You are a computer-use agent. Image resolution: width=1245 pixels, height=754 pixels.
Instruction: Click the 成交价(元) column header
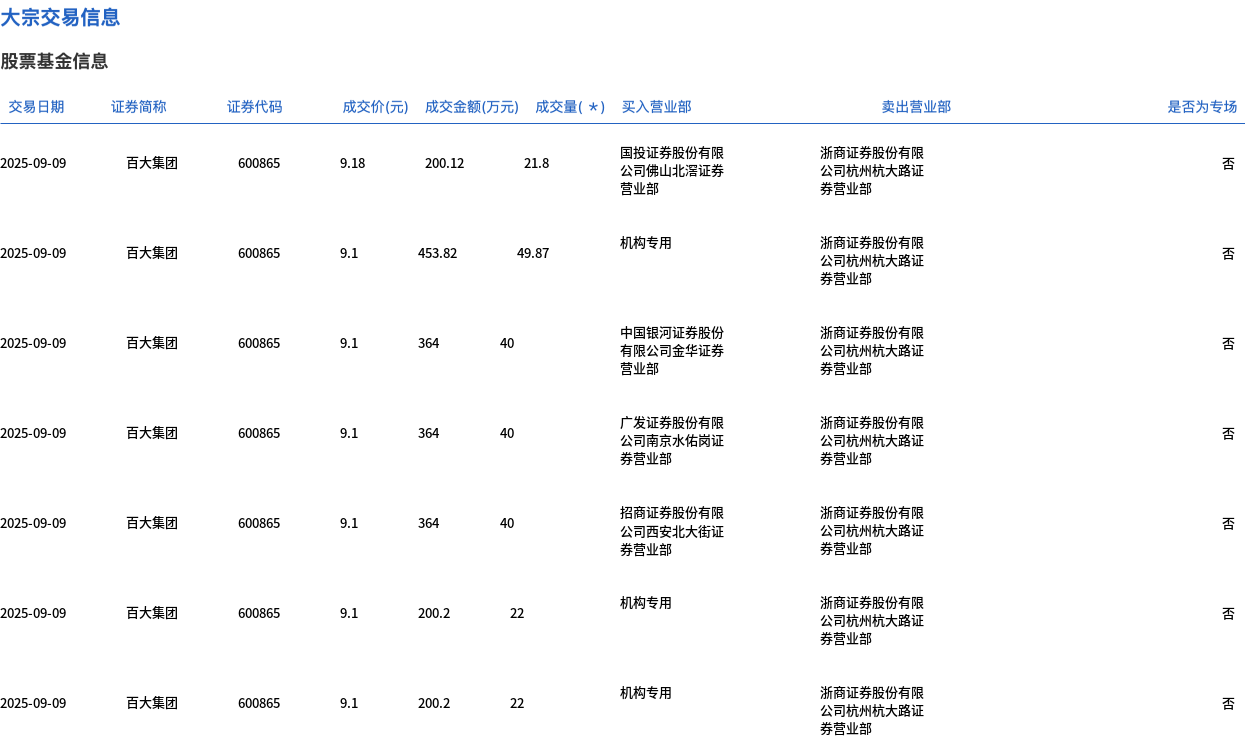click(x=375, y=107)
